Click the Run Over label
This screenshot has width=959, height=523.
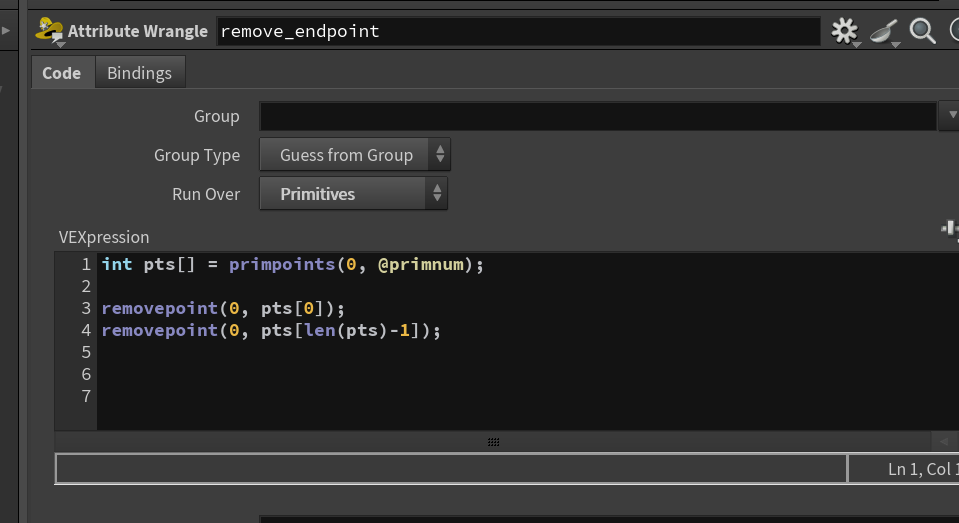point(206,195)
